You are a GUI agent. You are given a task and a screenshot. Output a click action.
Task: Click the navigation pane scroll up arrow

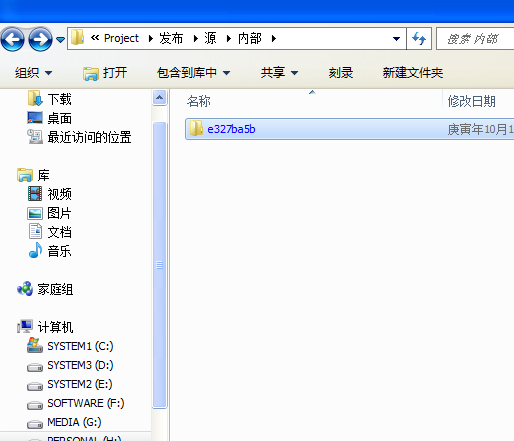160,98
